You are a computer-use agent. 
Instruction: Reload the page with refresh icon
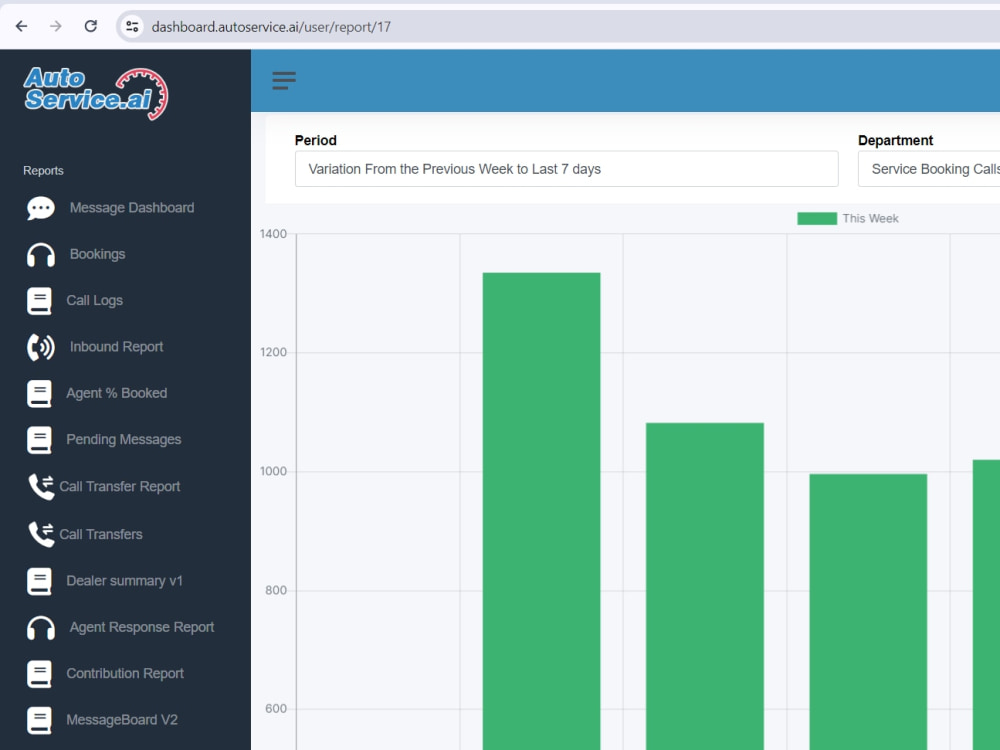point(91,26)
